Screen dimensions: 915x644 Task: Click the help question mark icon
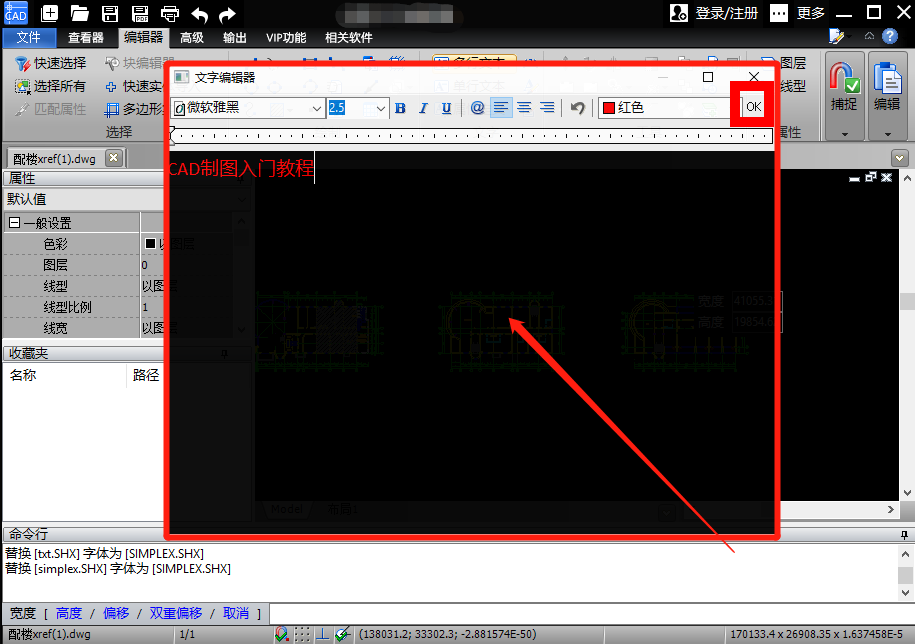[x=889, y=37]
